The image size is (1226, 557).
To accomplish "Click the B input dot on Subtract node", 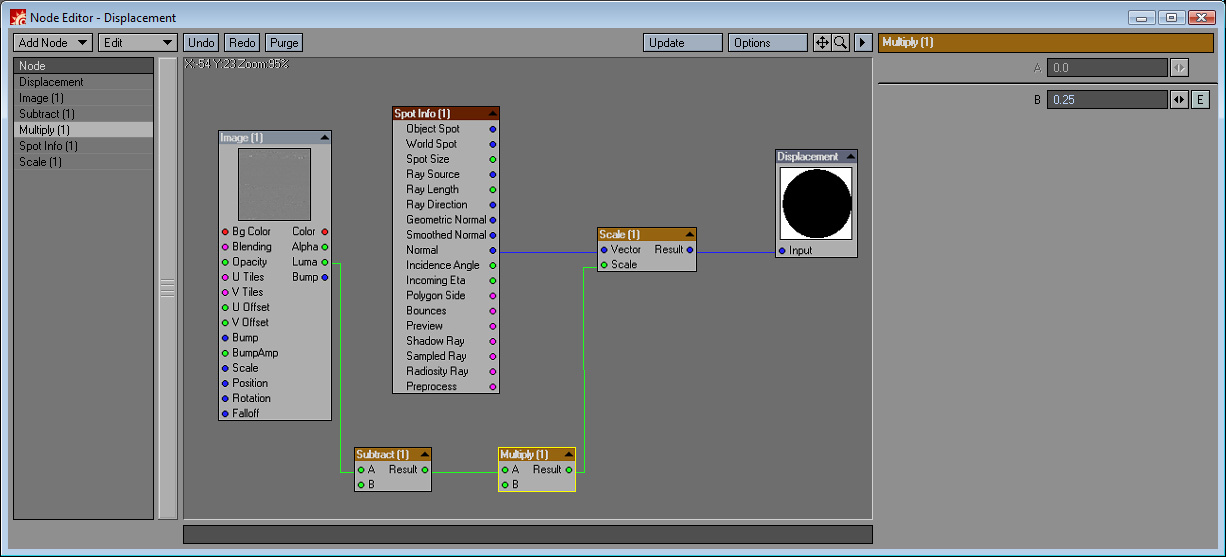I will pos(361,485).
